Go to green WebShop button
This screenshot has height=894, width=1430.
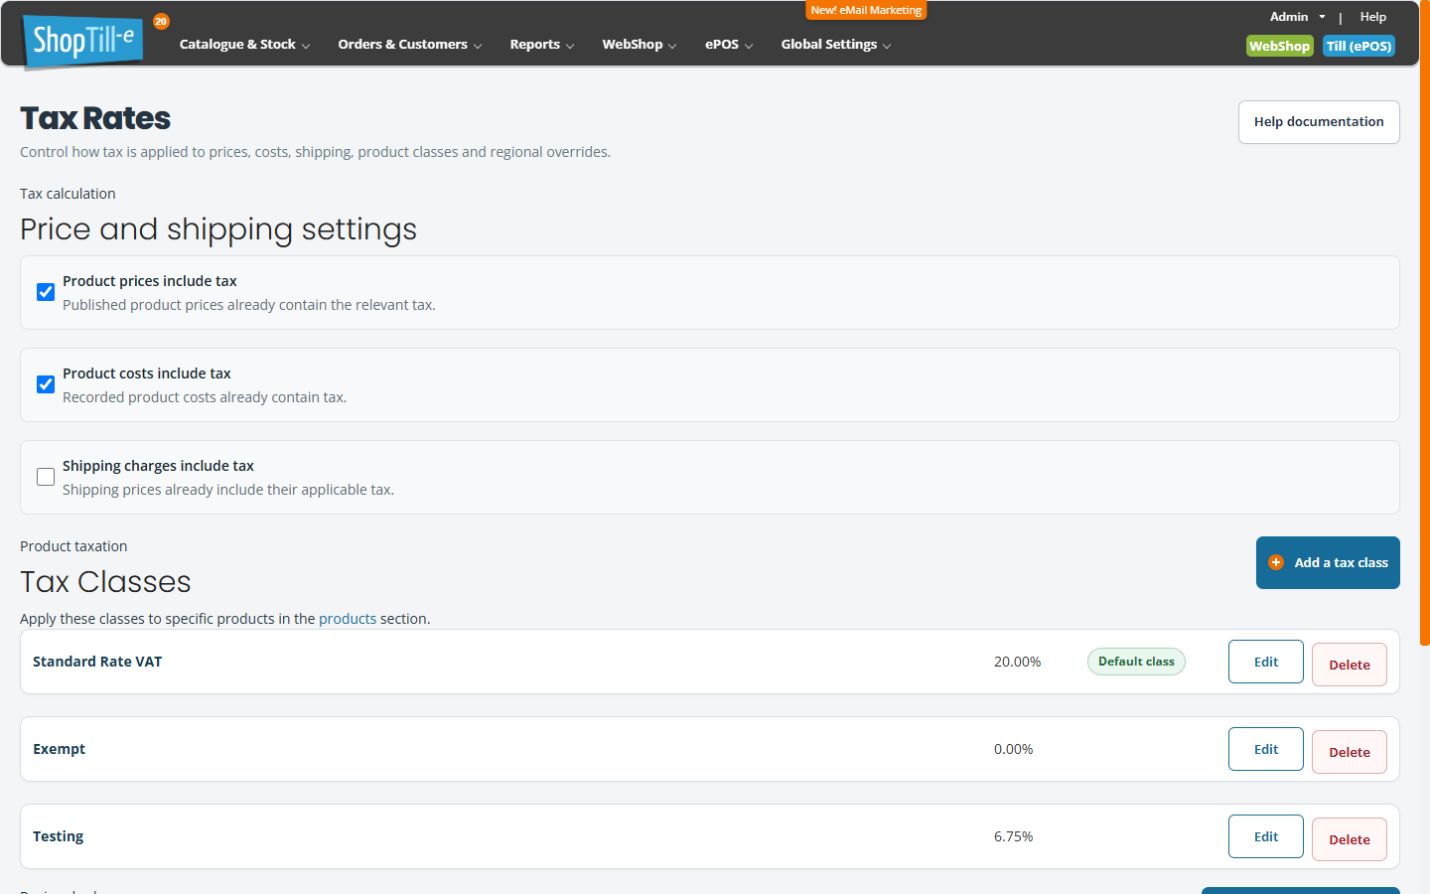1279,46
